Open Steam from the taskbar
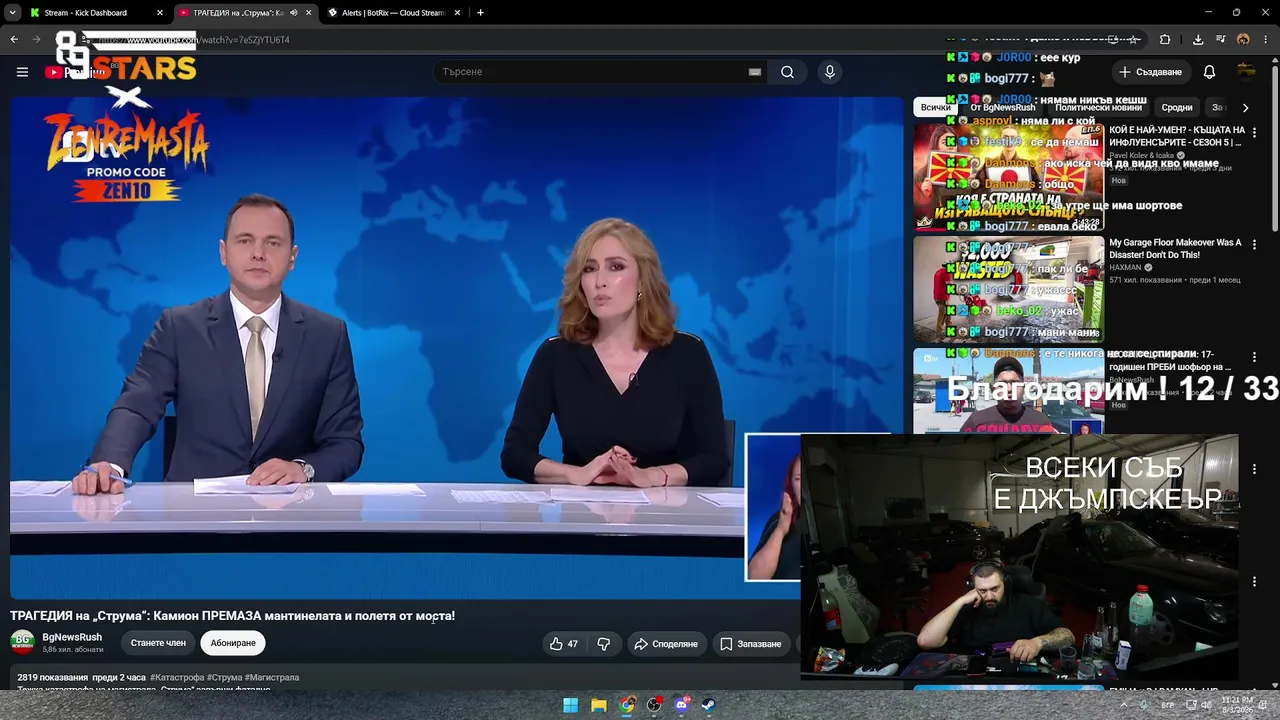The height and width of the screenshot is (720, 1280). tap(709, 705)
